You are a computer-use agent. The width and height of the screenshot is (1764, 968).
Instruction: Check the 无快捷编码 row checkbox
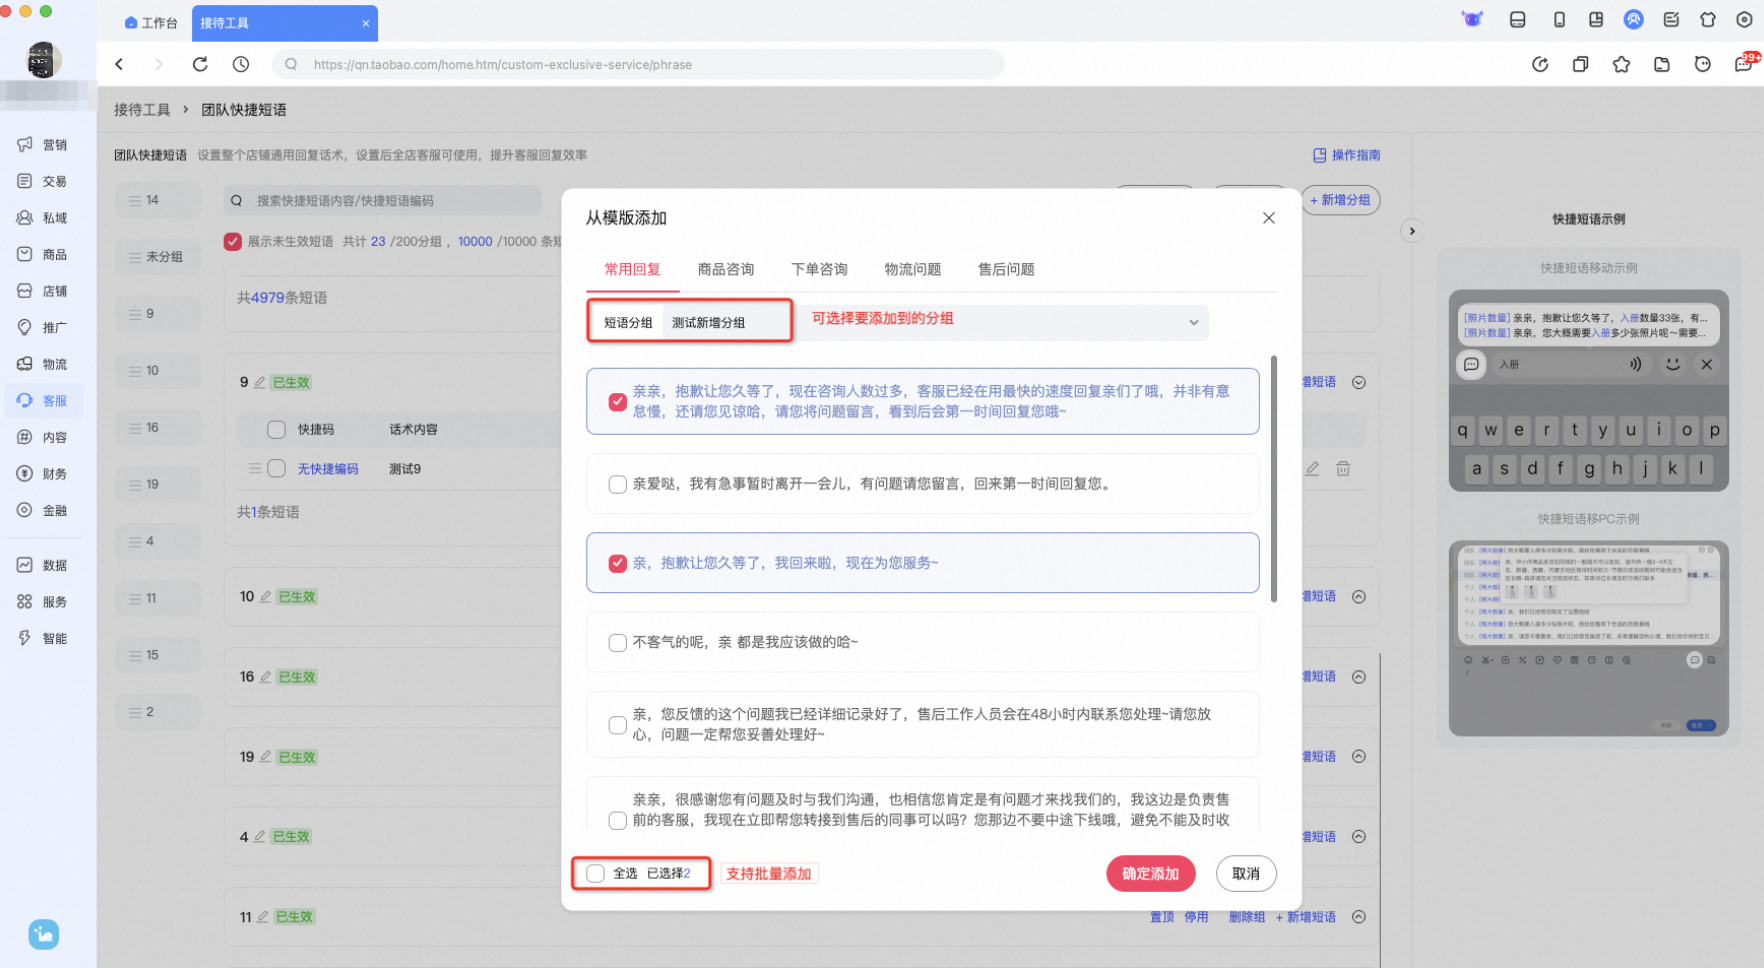pos(277,468)
